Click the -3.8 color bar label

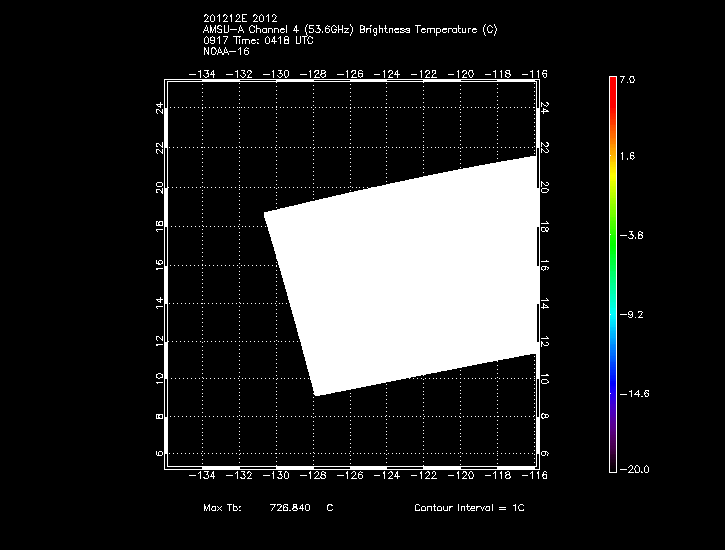pos(632,236)
